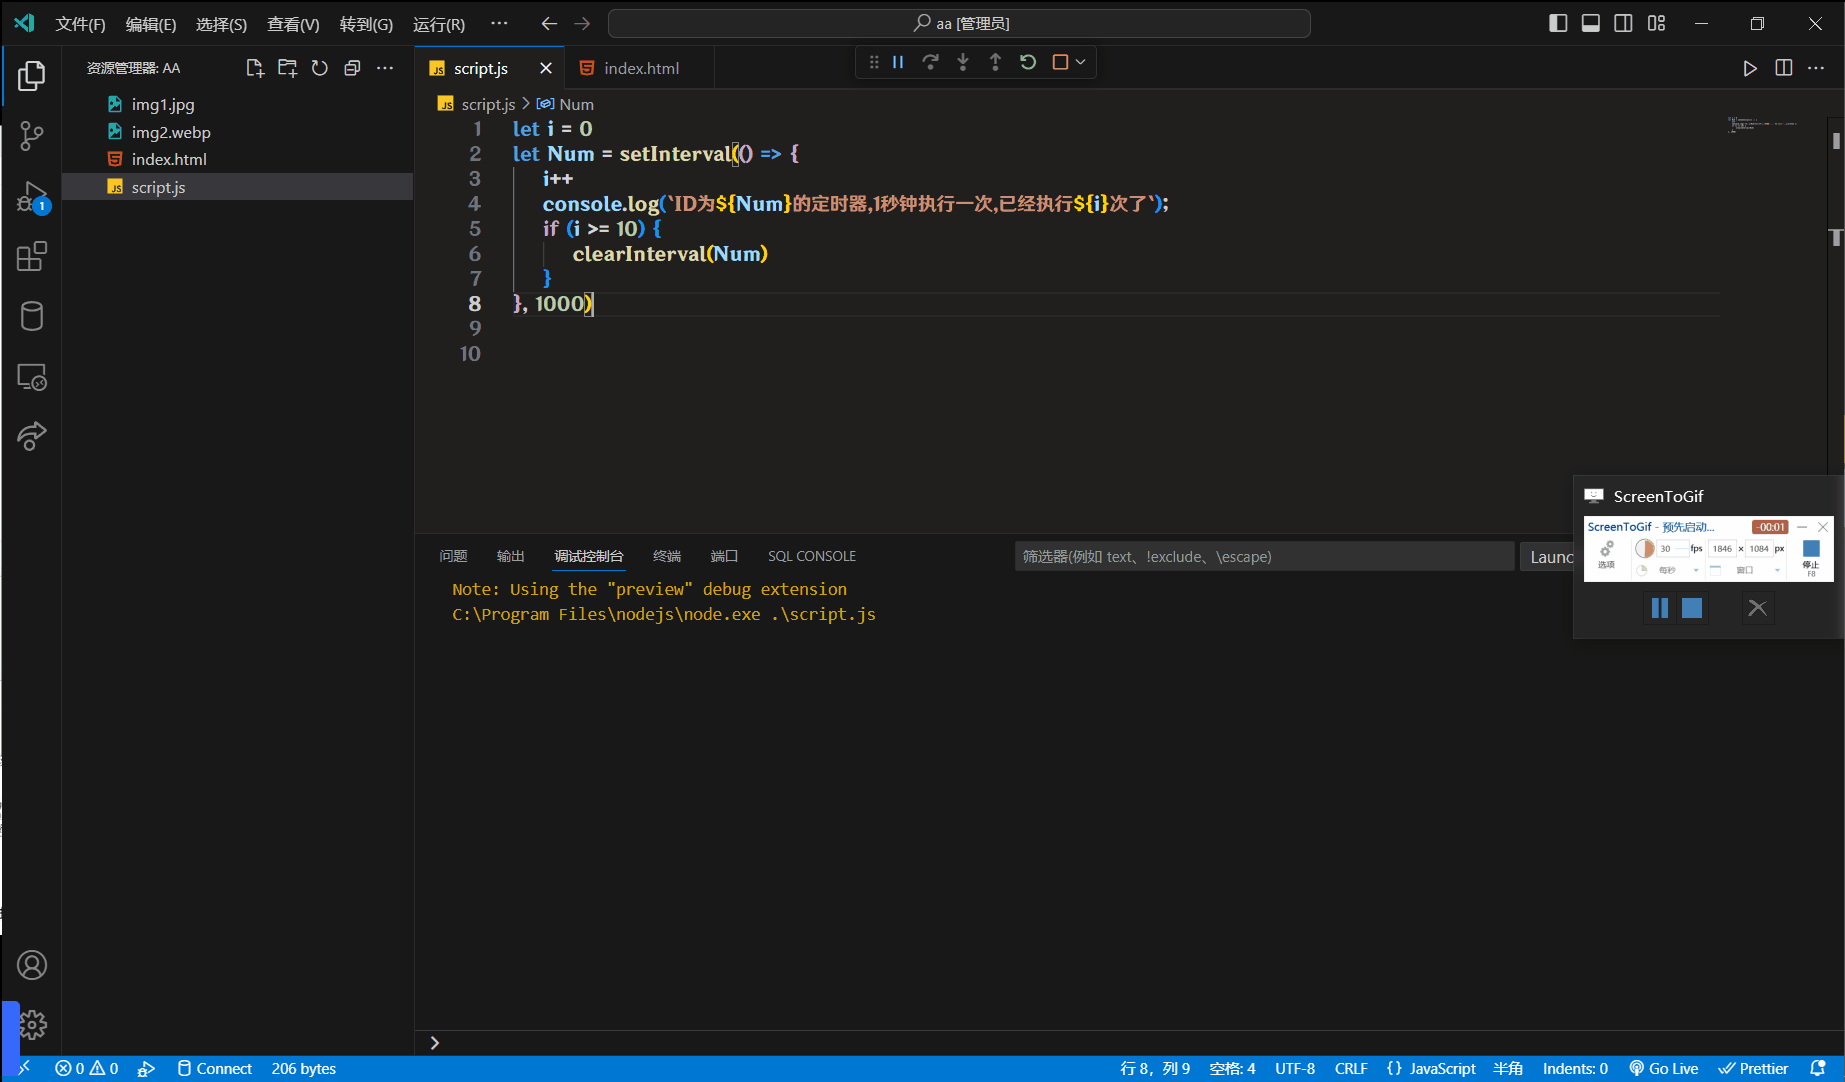
Task: Open the 编辑(E) menu
Action: [x=151, y=24]
